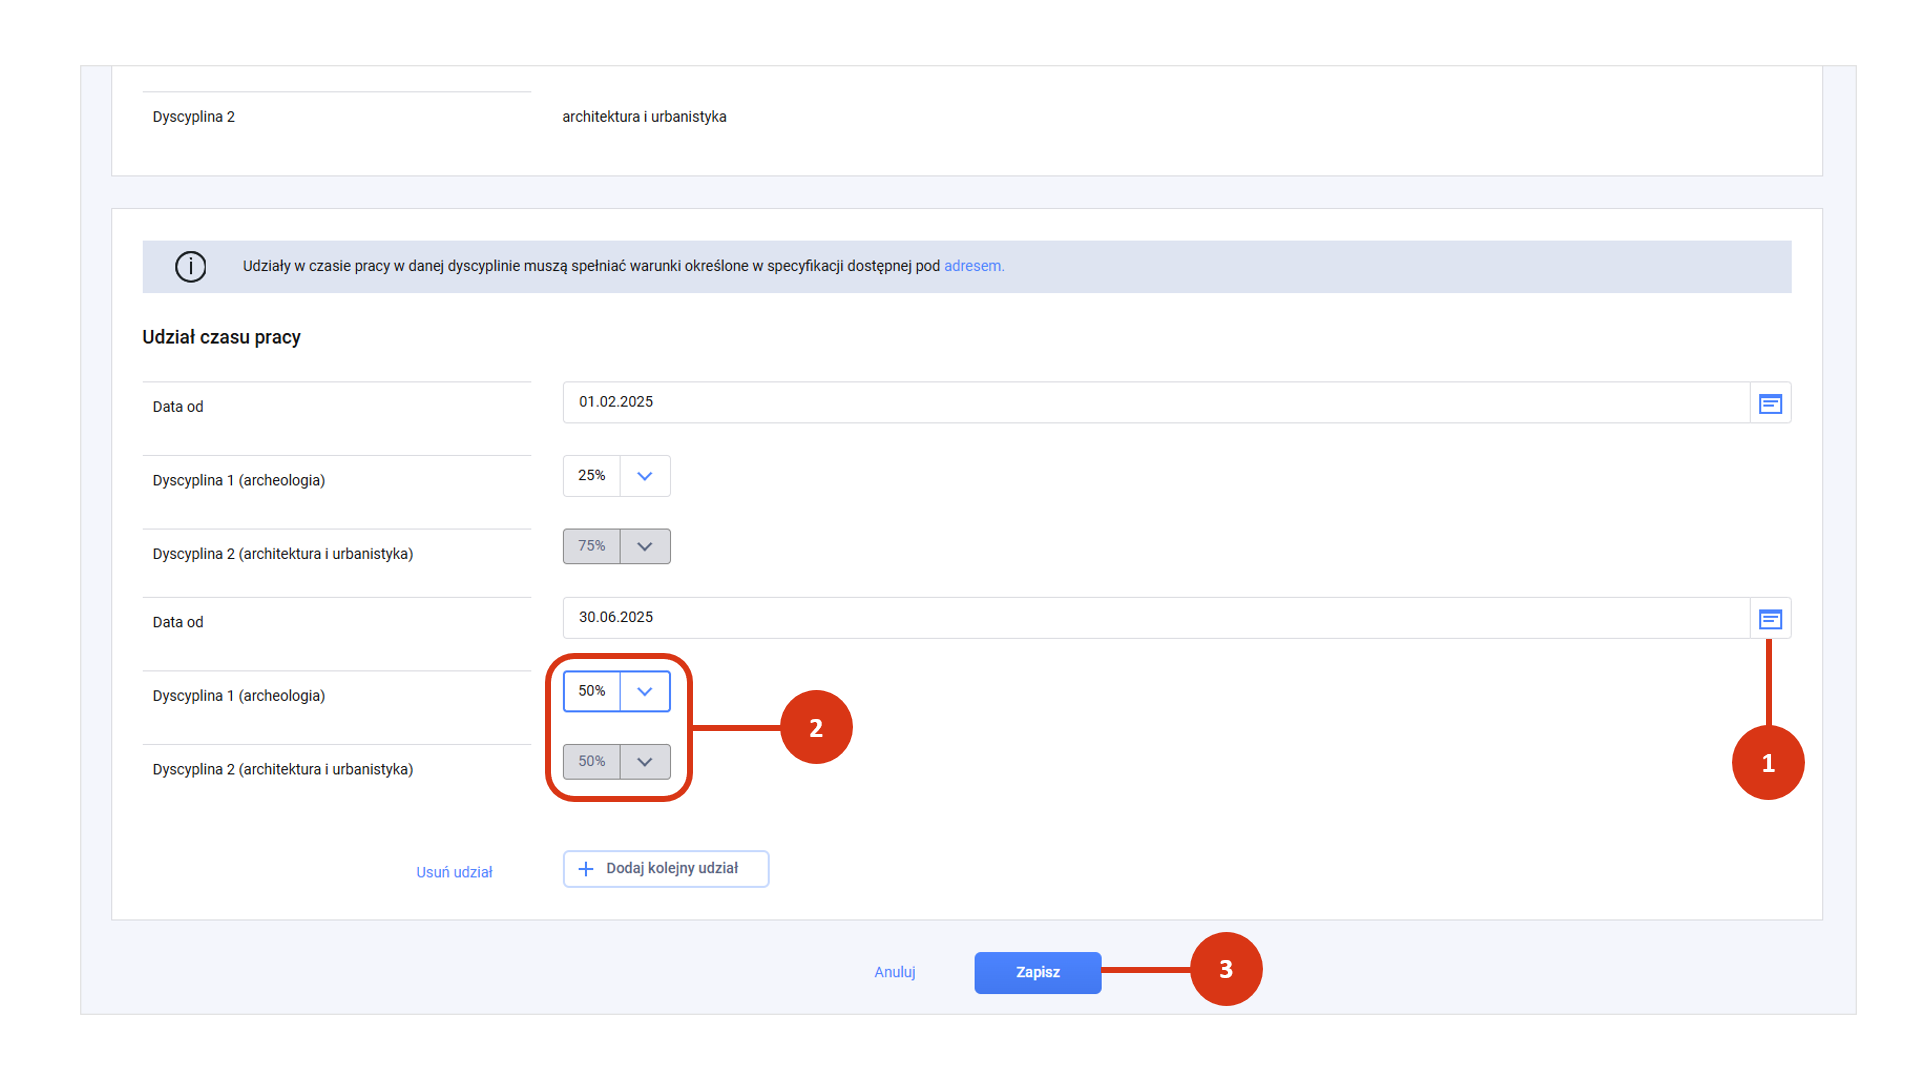Focus the Data od field with 30.06.2025
Viewport: 1920px width, 1080px height.
[x=1156, y=618]
